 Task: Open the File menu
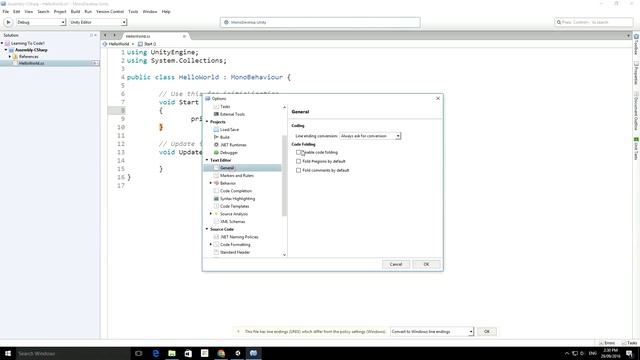(x=6, y=12)
